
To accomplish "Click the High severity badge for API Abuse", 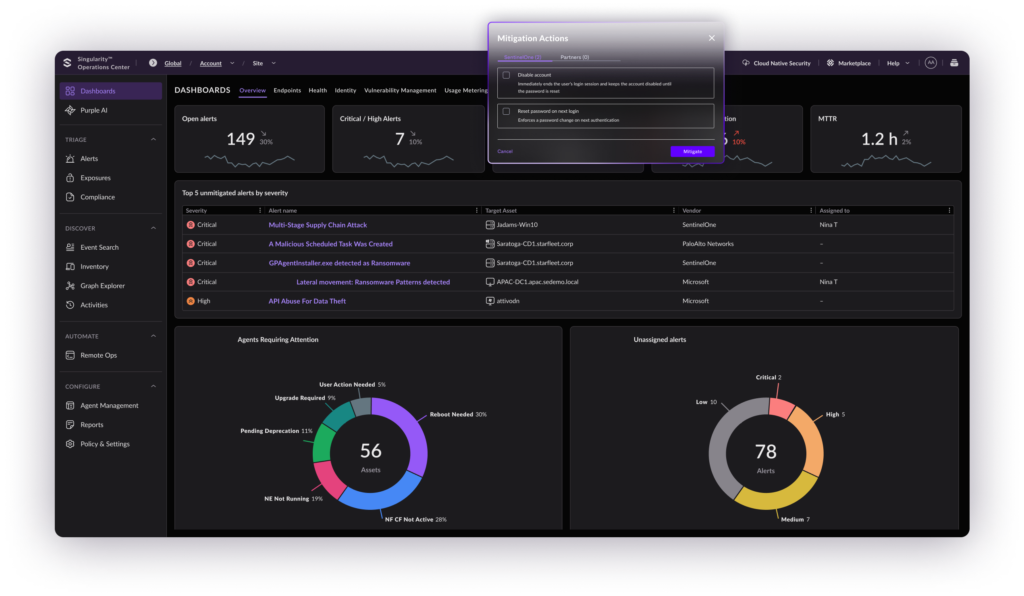I will coord(191,301).
